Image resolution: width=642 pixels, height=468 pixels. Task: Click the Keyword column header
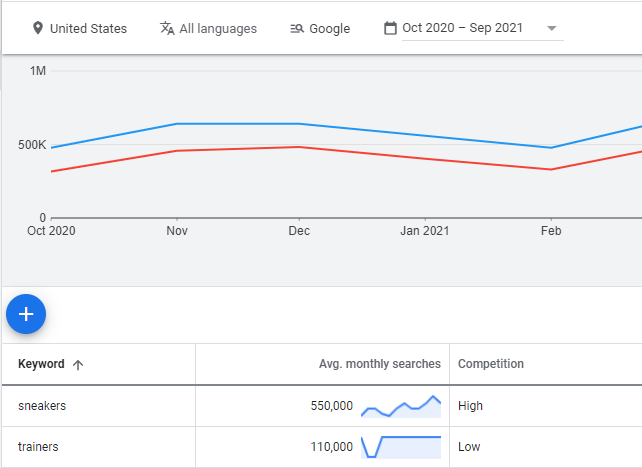tap(41, 364)
